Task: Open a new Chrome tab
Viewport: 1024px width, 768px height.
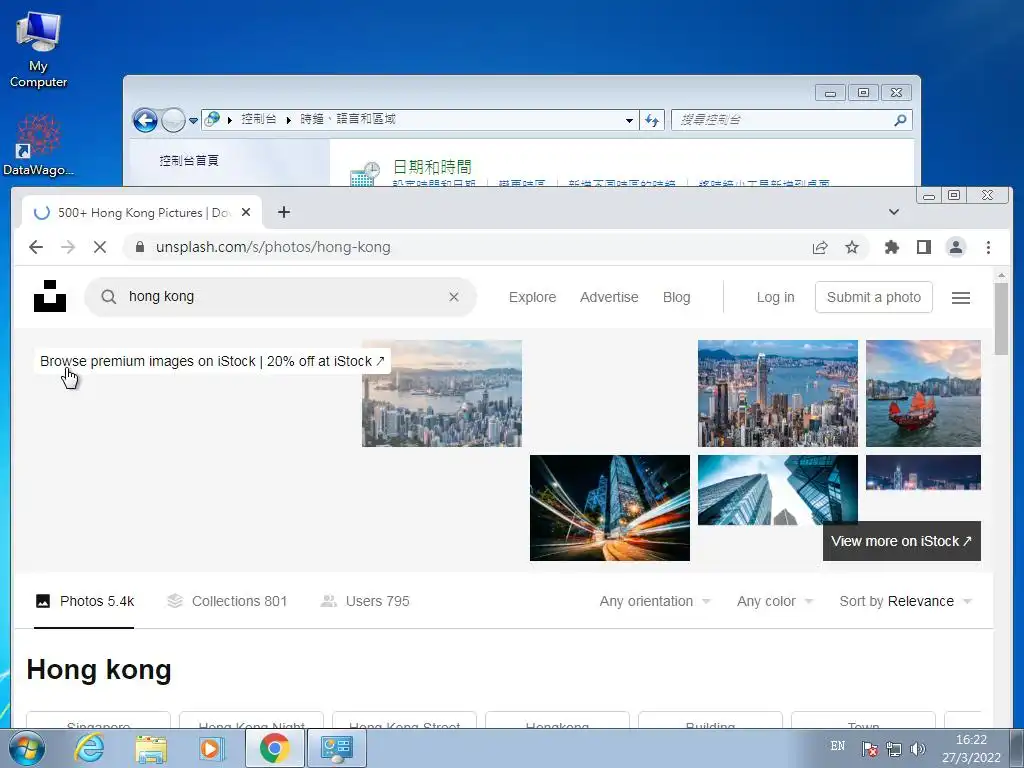Action: click(x=283, y=212)
